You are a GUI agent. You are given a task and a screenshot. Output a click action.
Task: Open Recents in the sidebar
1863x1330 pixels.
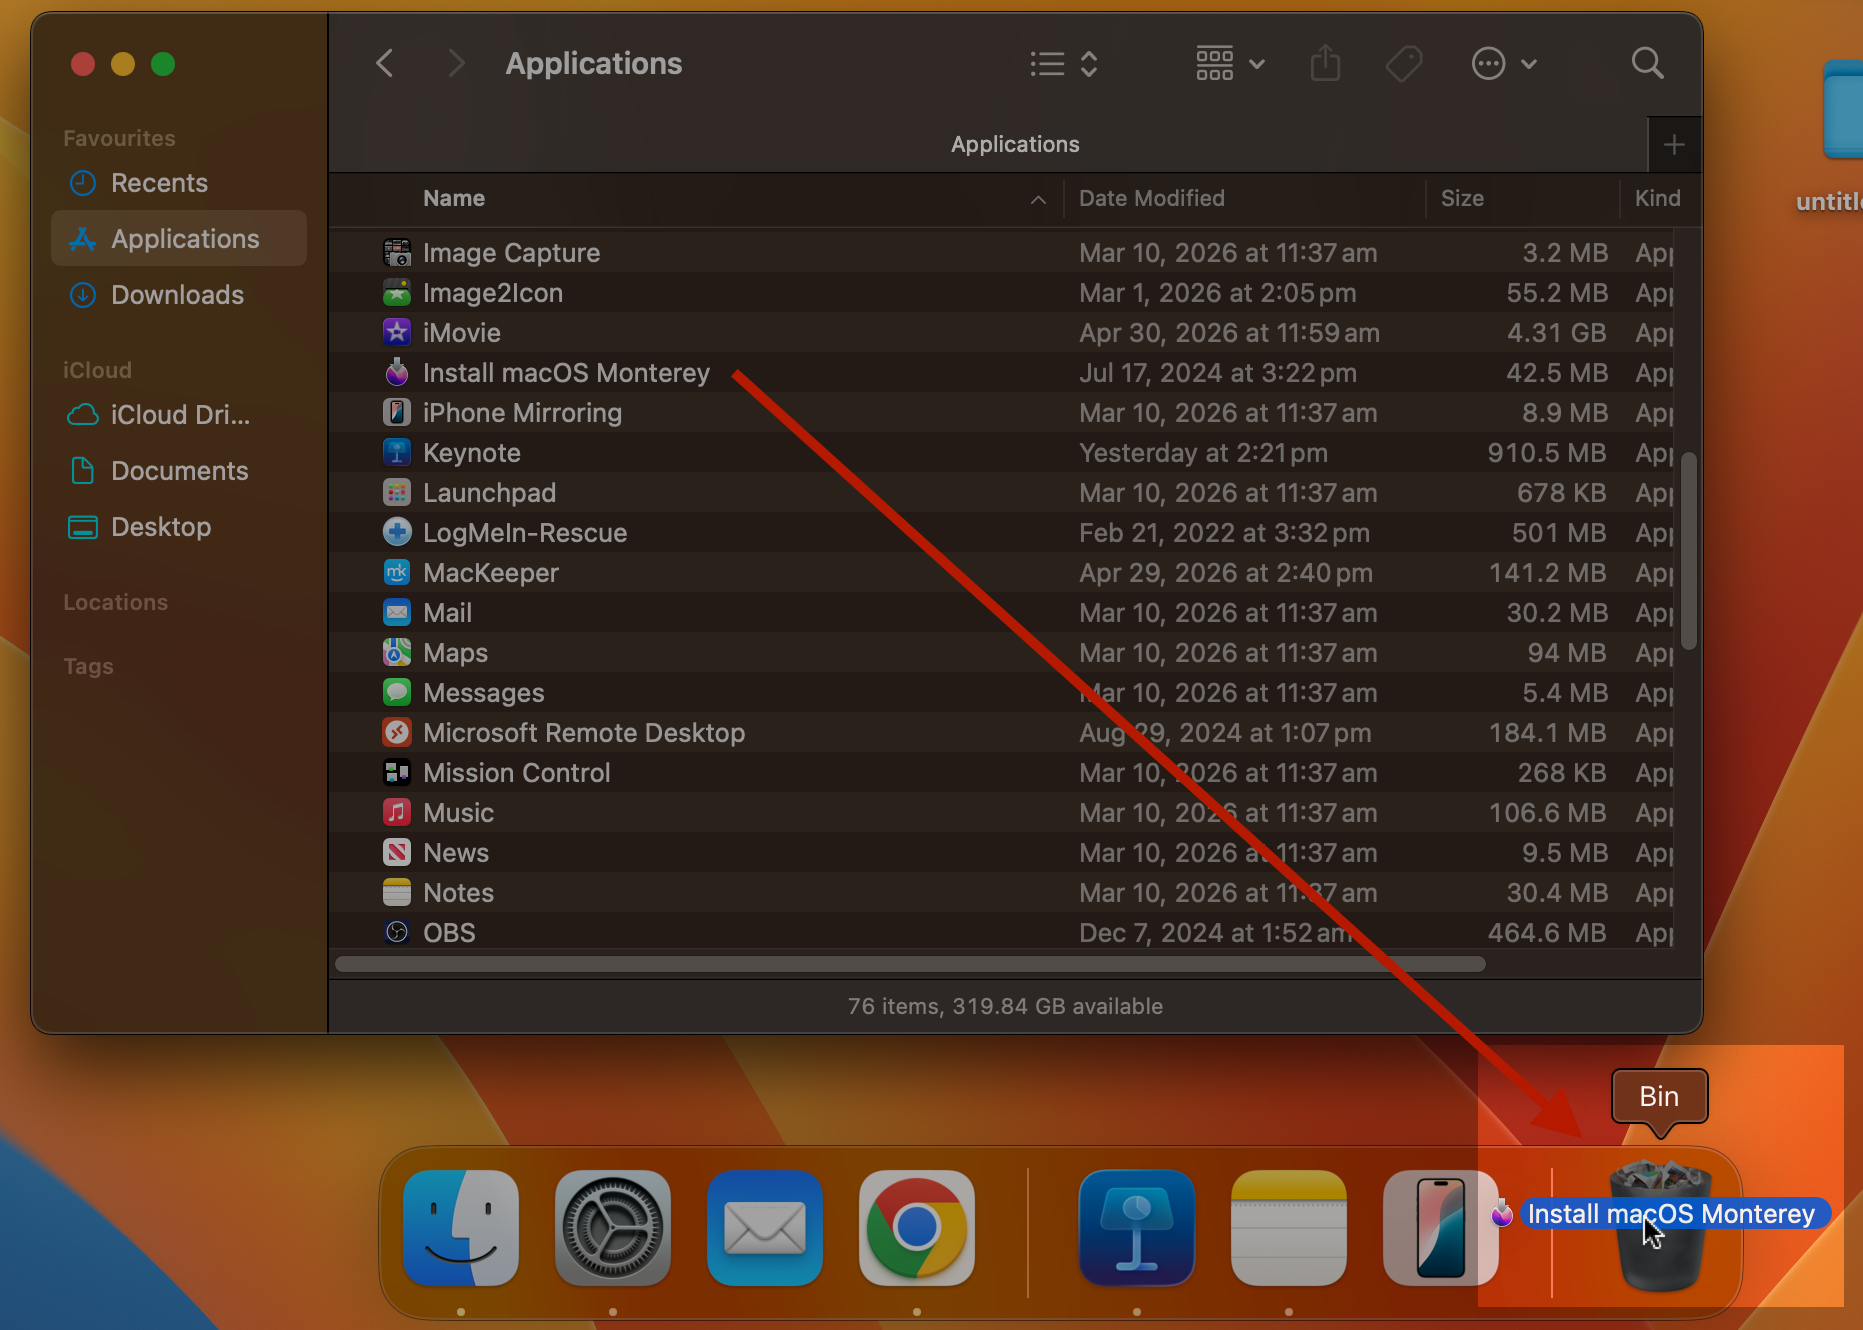coord(179,183)
